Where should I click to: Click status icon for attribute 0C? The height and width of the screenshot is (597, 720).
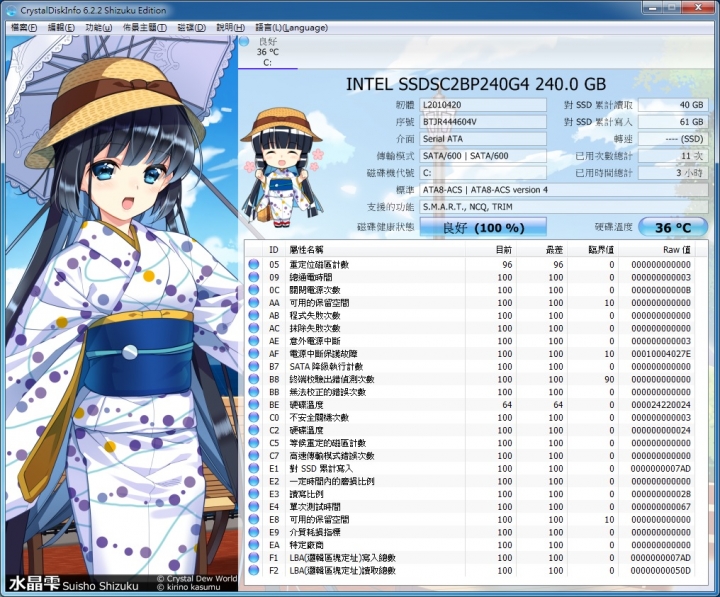(253, 290)
